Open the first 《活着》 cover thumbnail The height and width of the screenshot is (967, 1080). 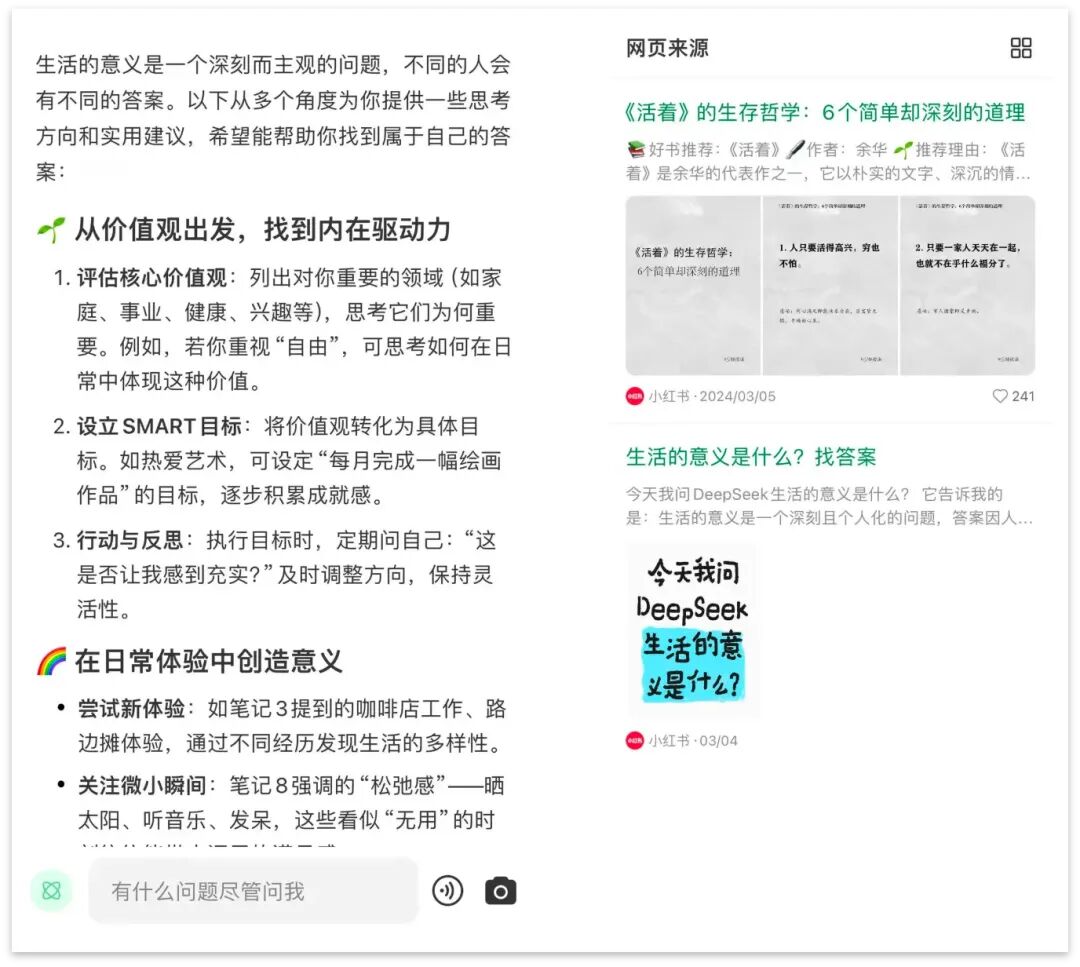click(693, 285)
